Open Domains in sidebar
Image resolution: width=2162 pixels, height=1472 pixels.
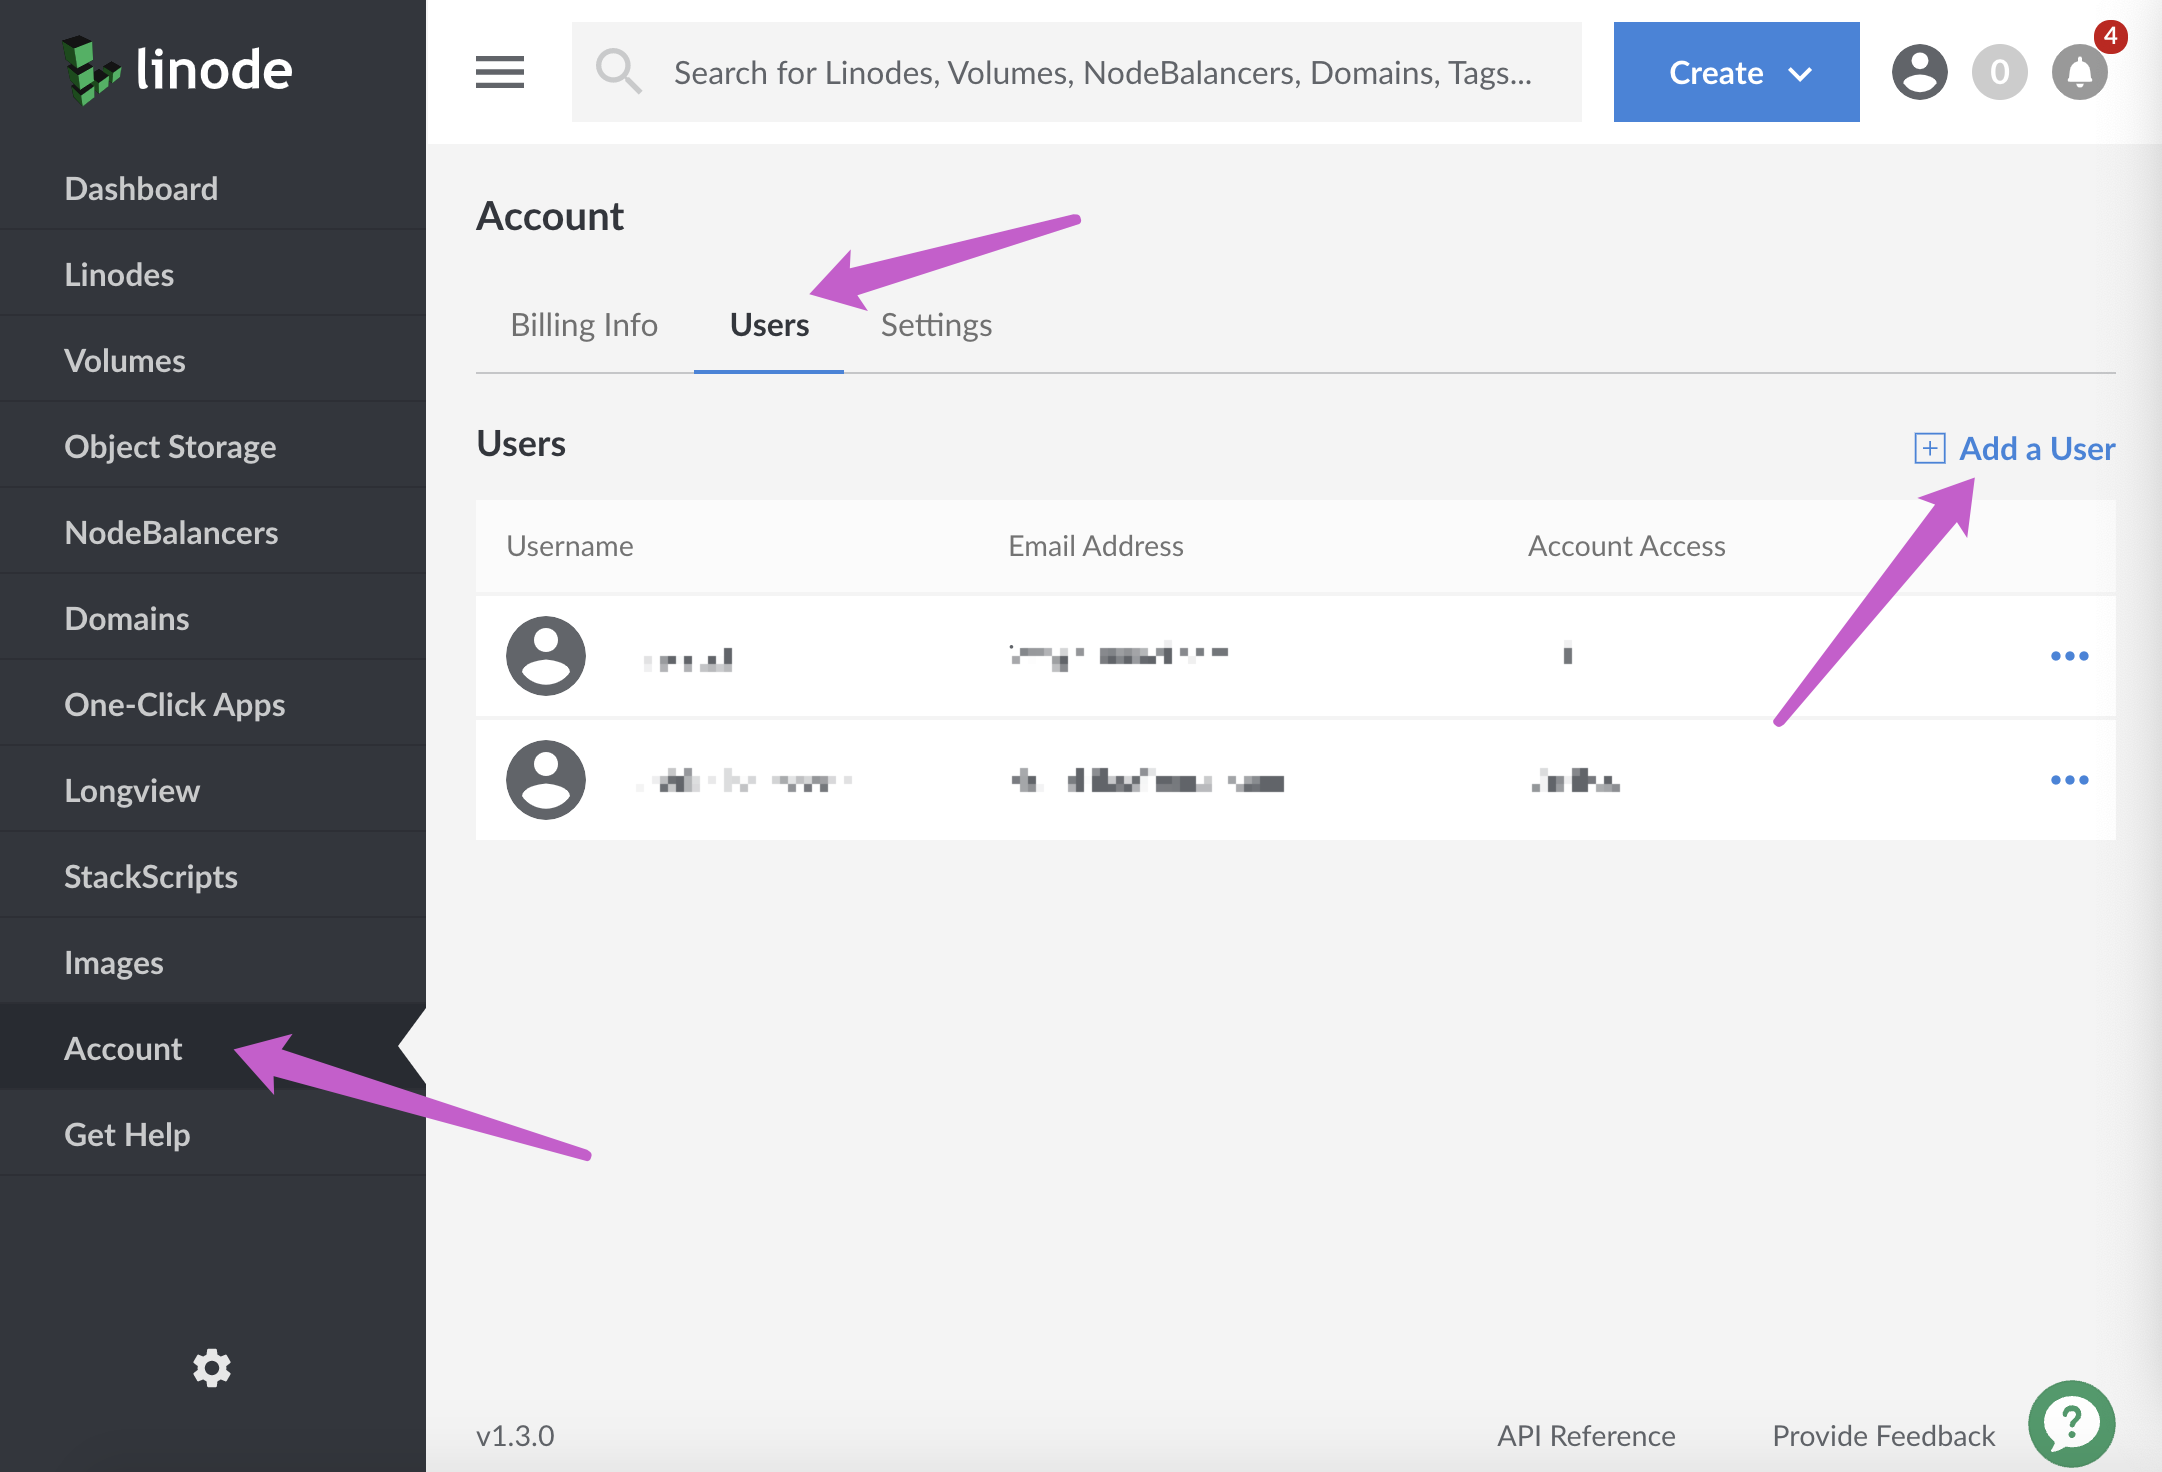point(213,618)
